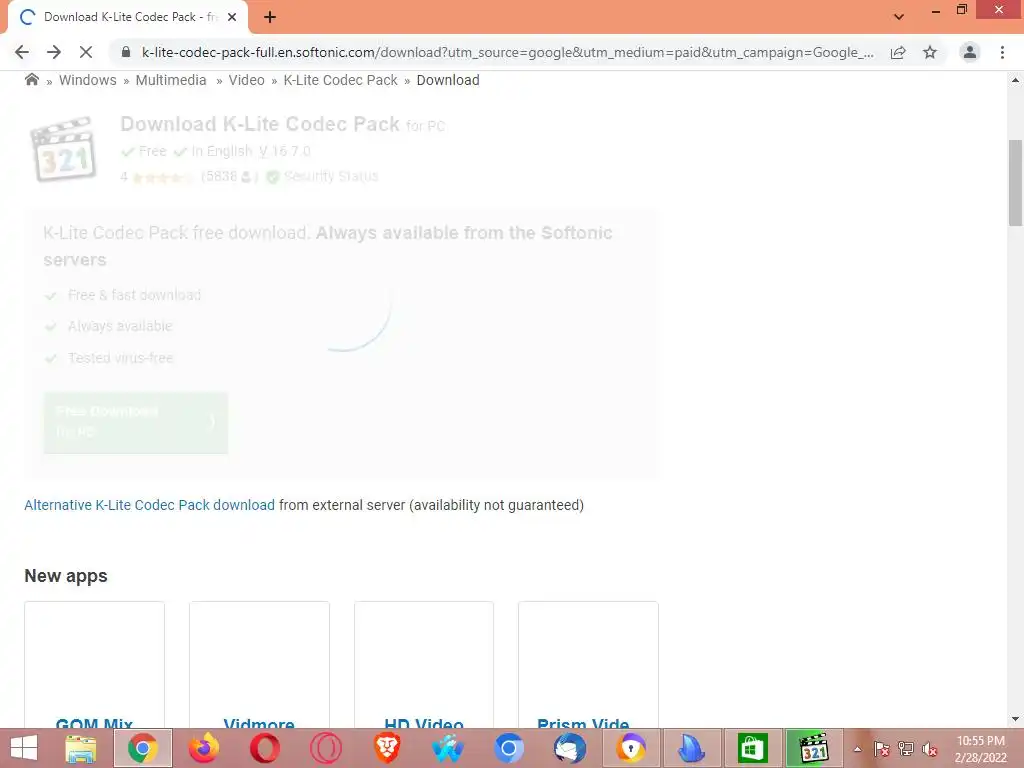Open the Prism Video app card

coord(588,664)
